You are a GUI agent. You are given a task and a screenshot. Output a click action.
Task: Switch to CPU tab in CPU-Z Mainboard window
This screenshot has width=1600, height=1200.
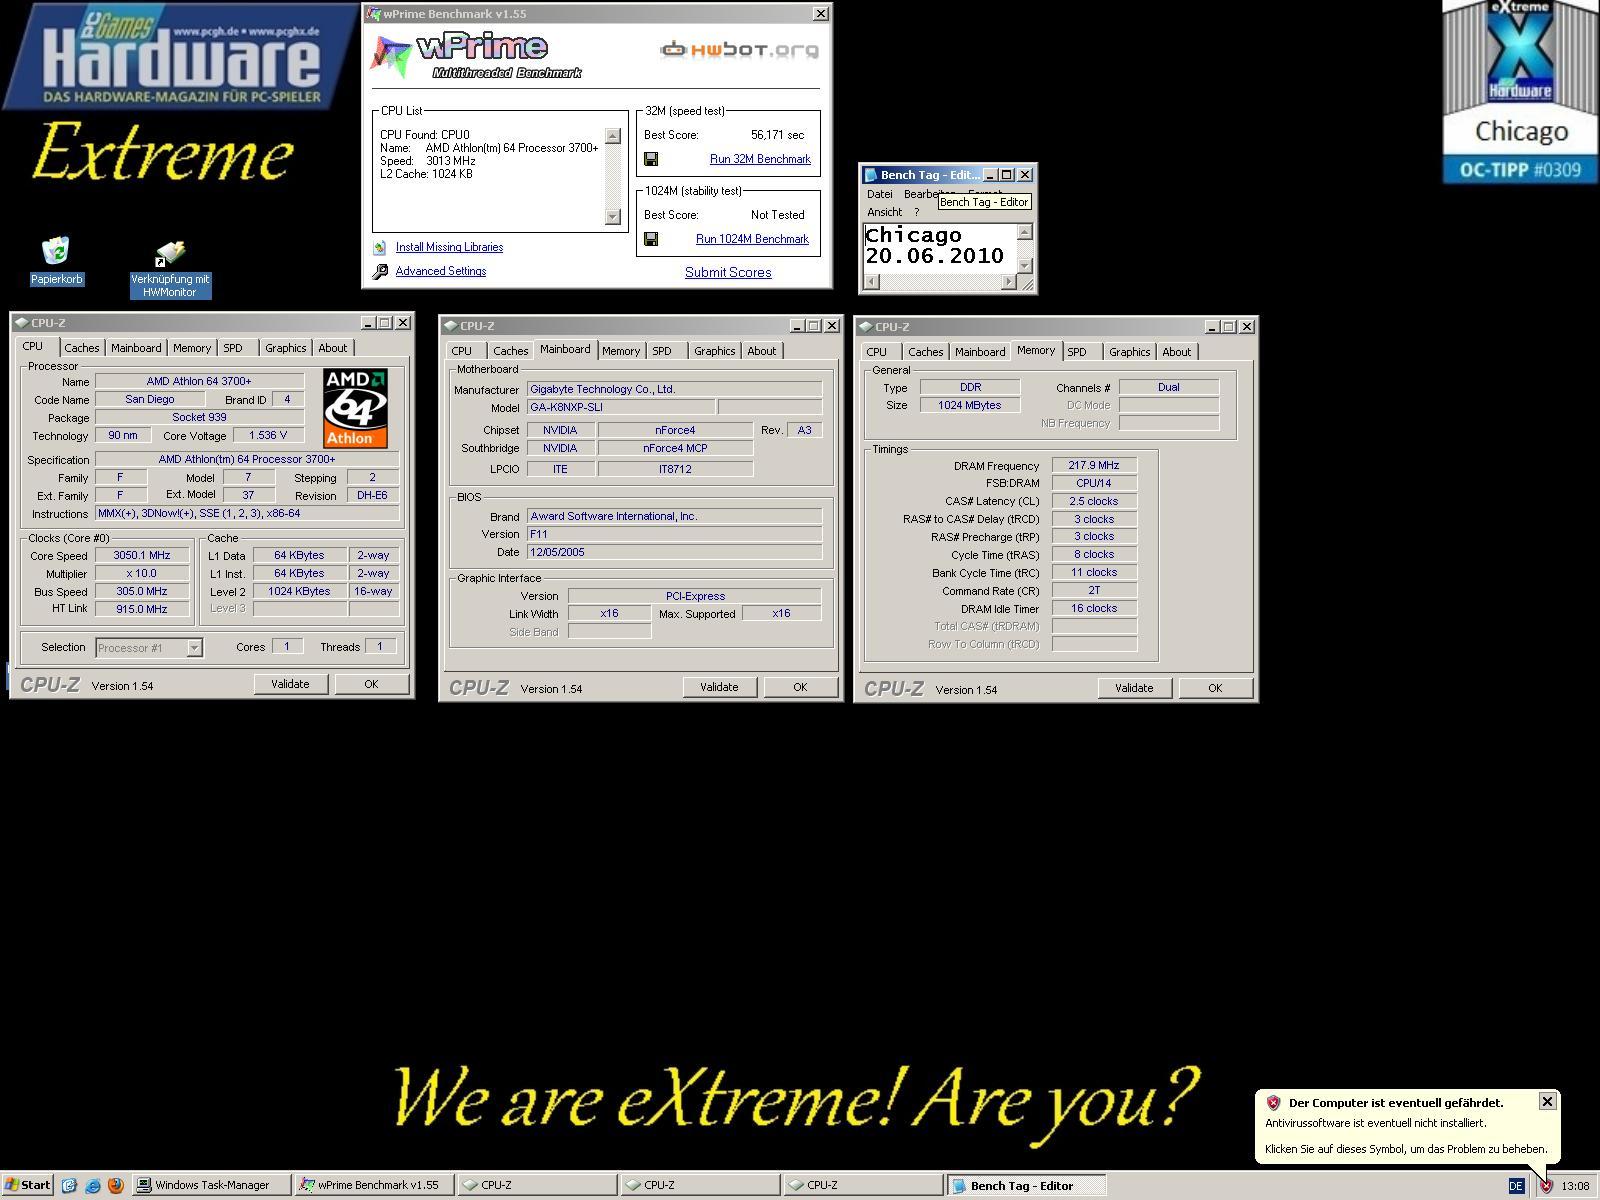(x=461, y=351)
